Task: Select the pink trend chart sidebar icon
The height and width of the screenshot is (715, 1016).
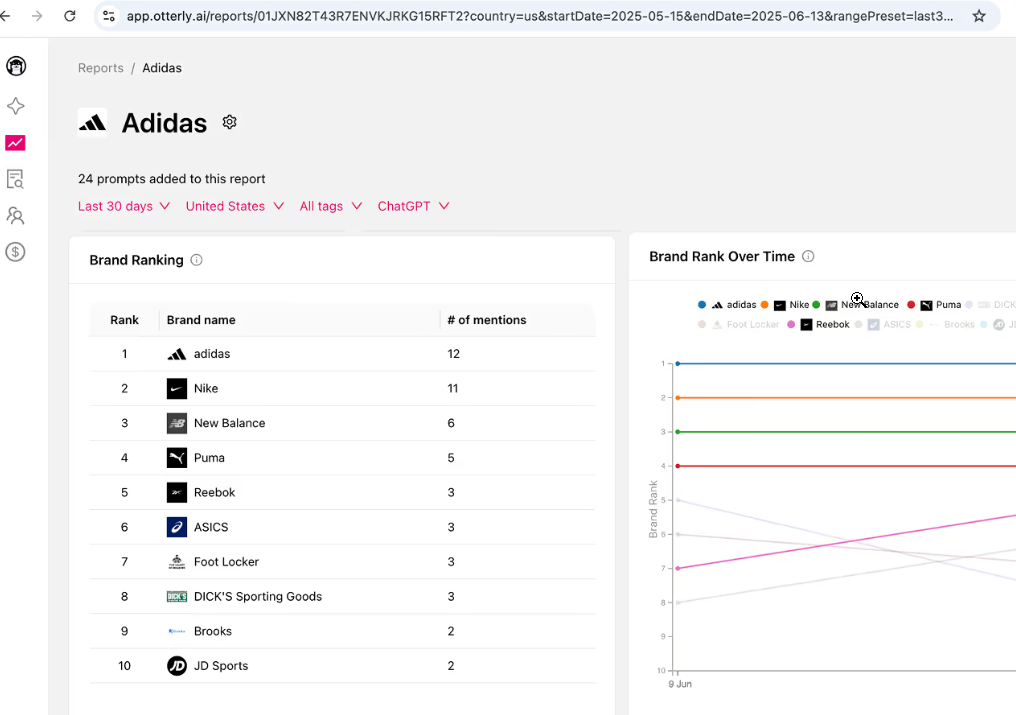Action: pos(15,143)
